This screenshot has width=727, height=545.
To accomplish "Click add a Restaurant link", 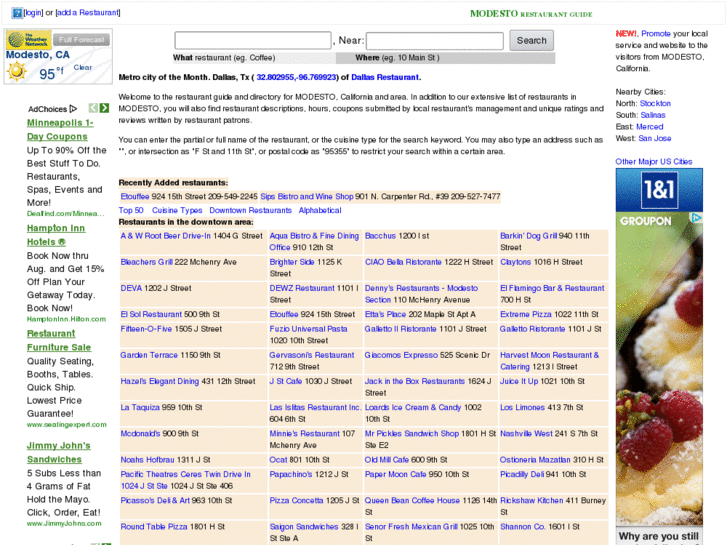I will (88, 13).
